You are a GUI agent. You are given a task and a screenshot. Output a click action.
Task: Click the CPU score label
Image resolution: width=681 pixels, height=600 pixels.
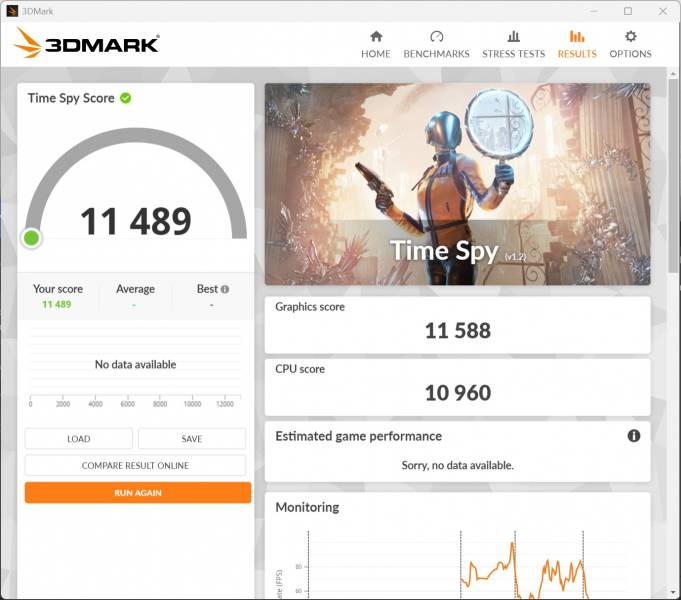pyautogui.click(x=300, y=369)
